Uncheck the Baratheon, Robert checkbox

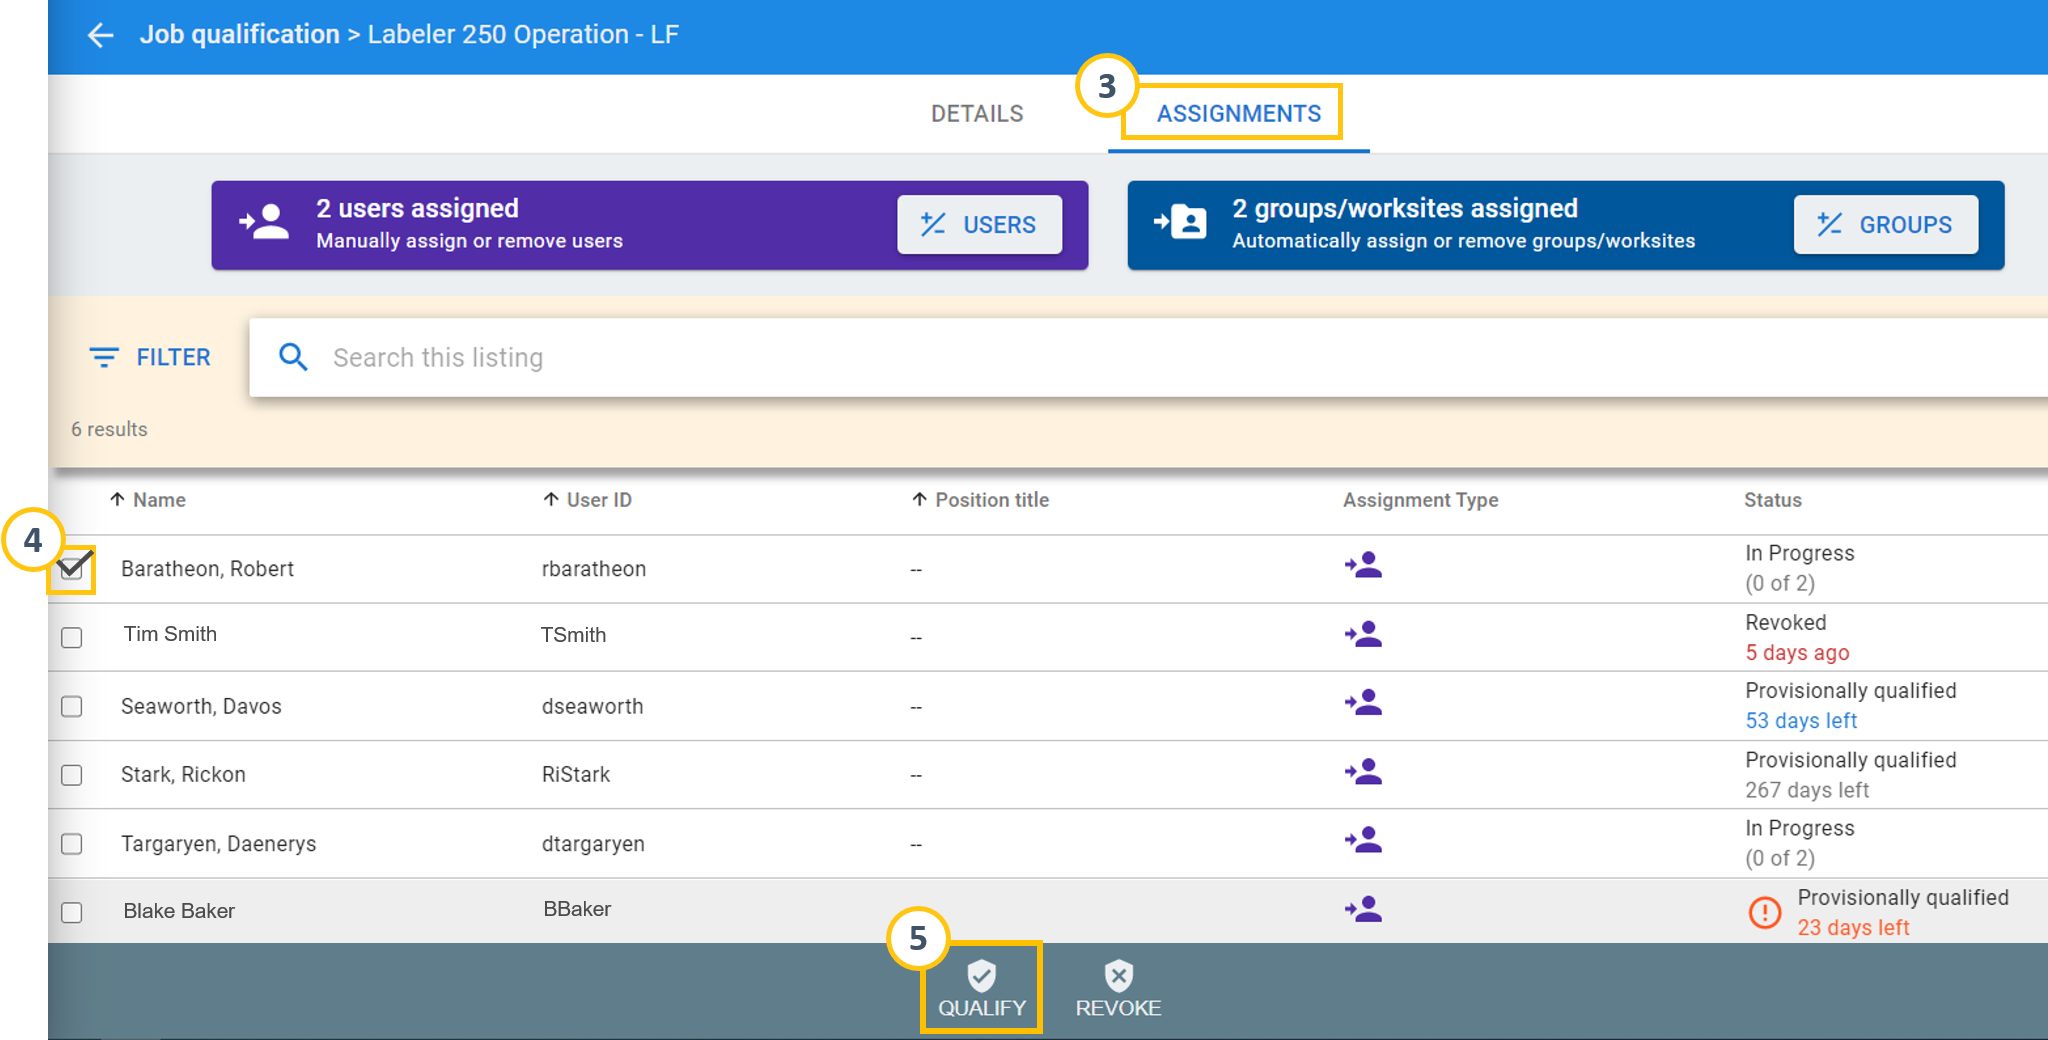[72, 569]
